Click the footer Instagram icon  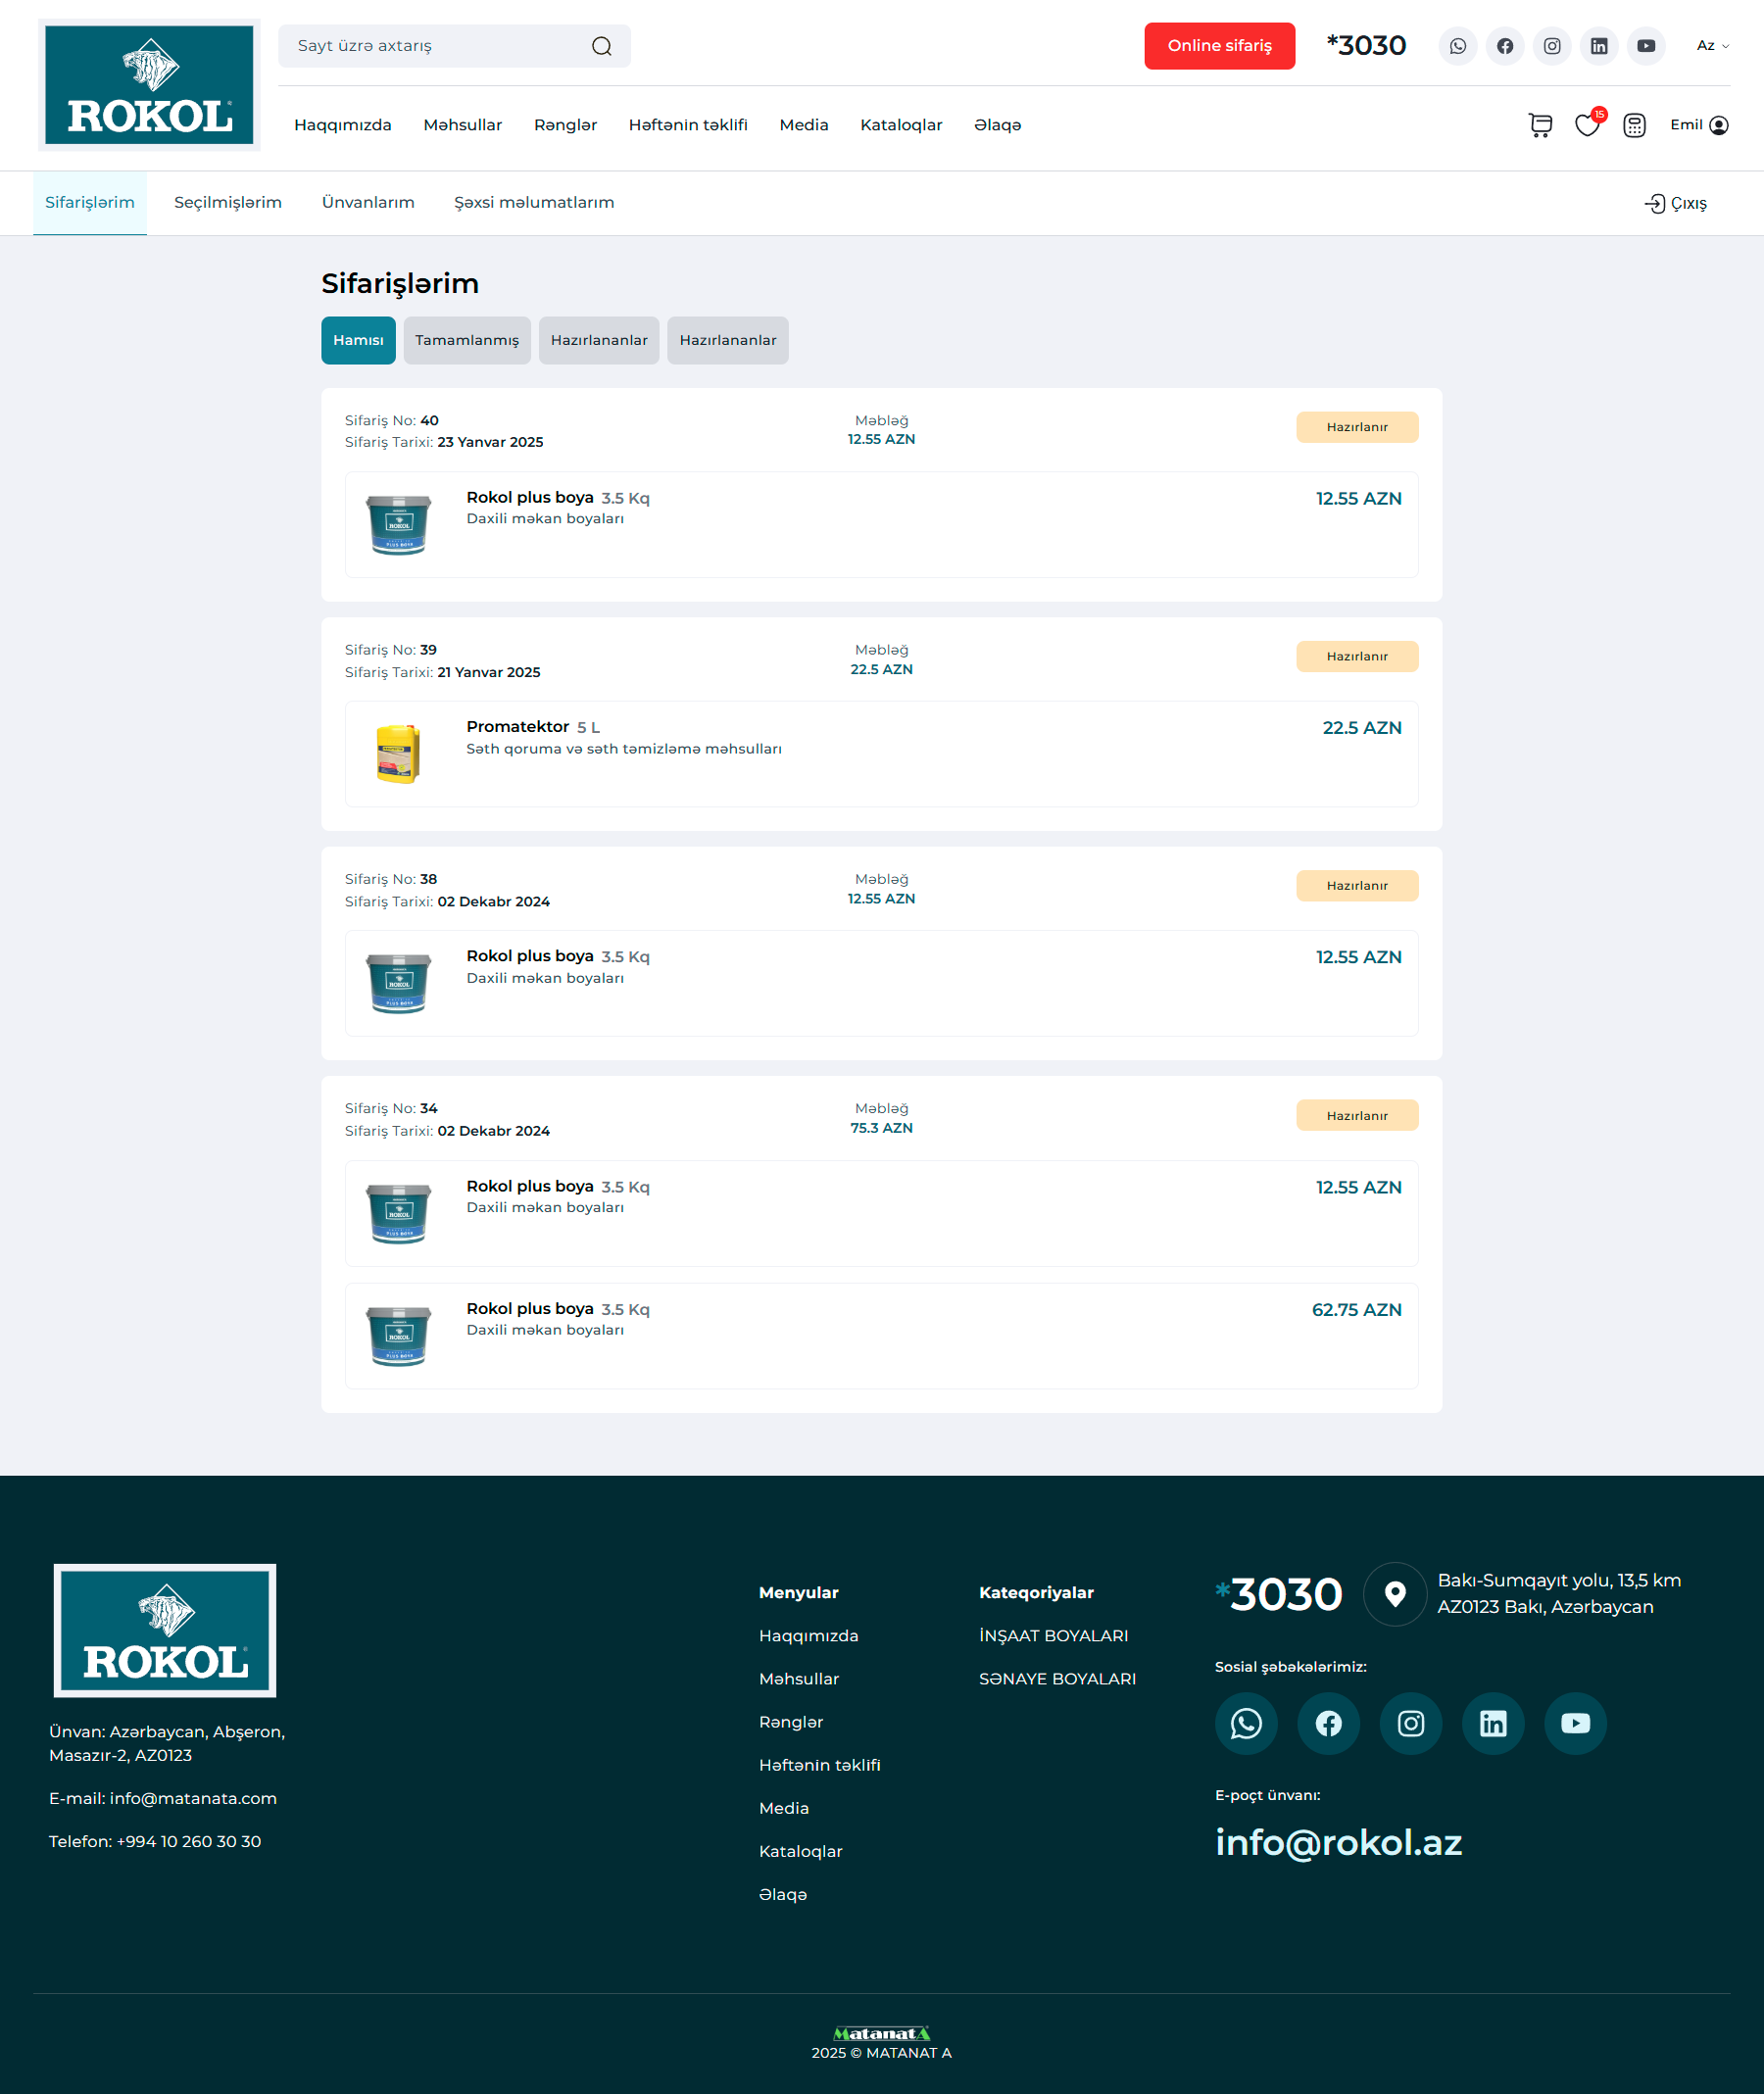point(1410,1723)
